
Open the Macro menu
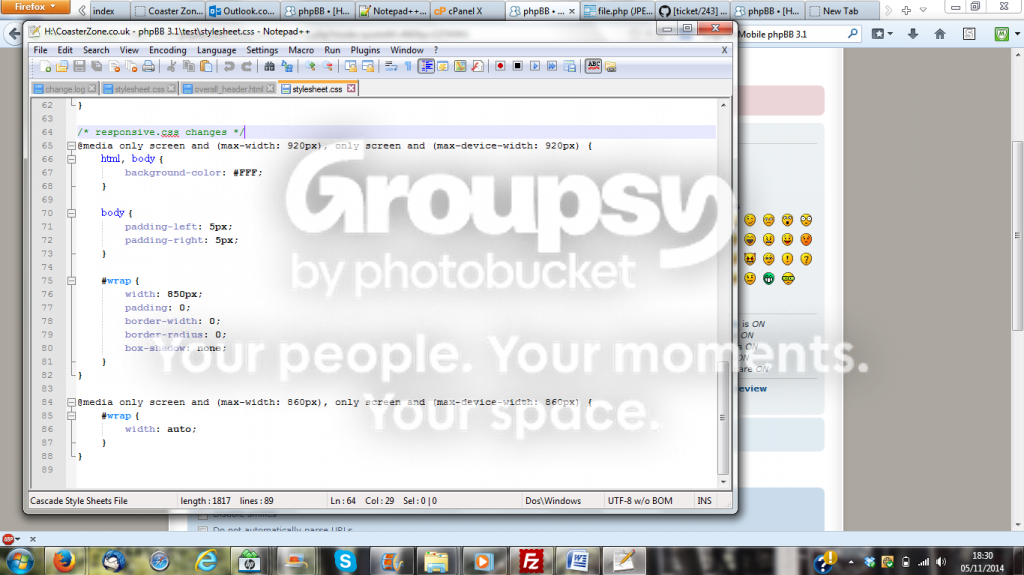301,50
